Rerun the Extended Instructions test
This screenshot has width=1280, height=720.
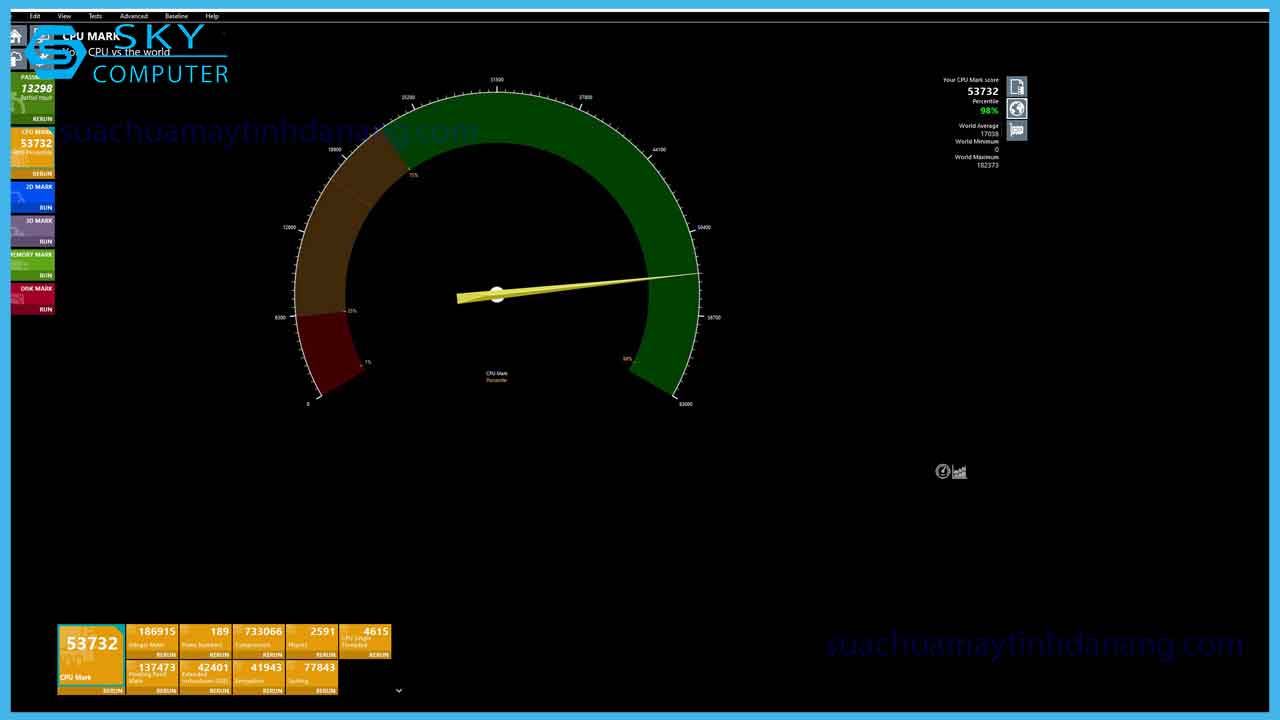(x=219, y=691)
